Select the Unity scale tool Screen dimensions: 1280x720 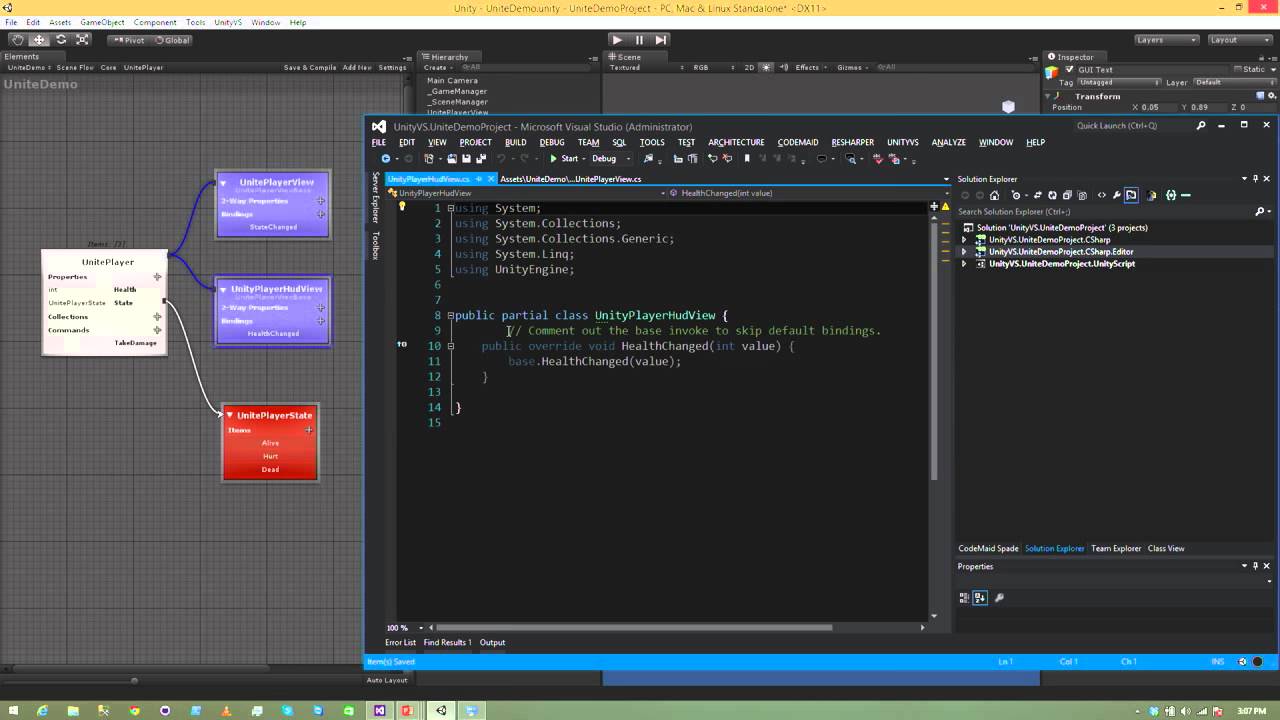[x=83, y=40]
